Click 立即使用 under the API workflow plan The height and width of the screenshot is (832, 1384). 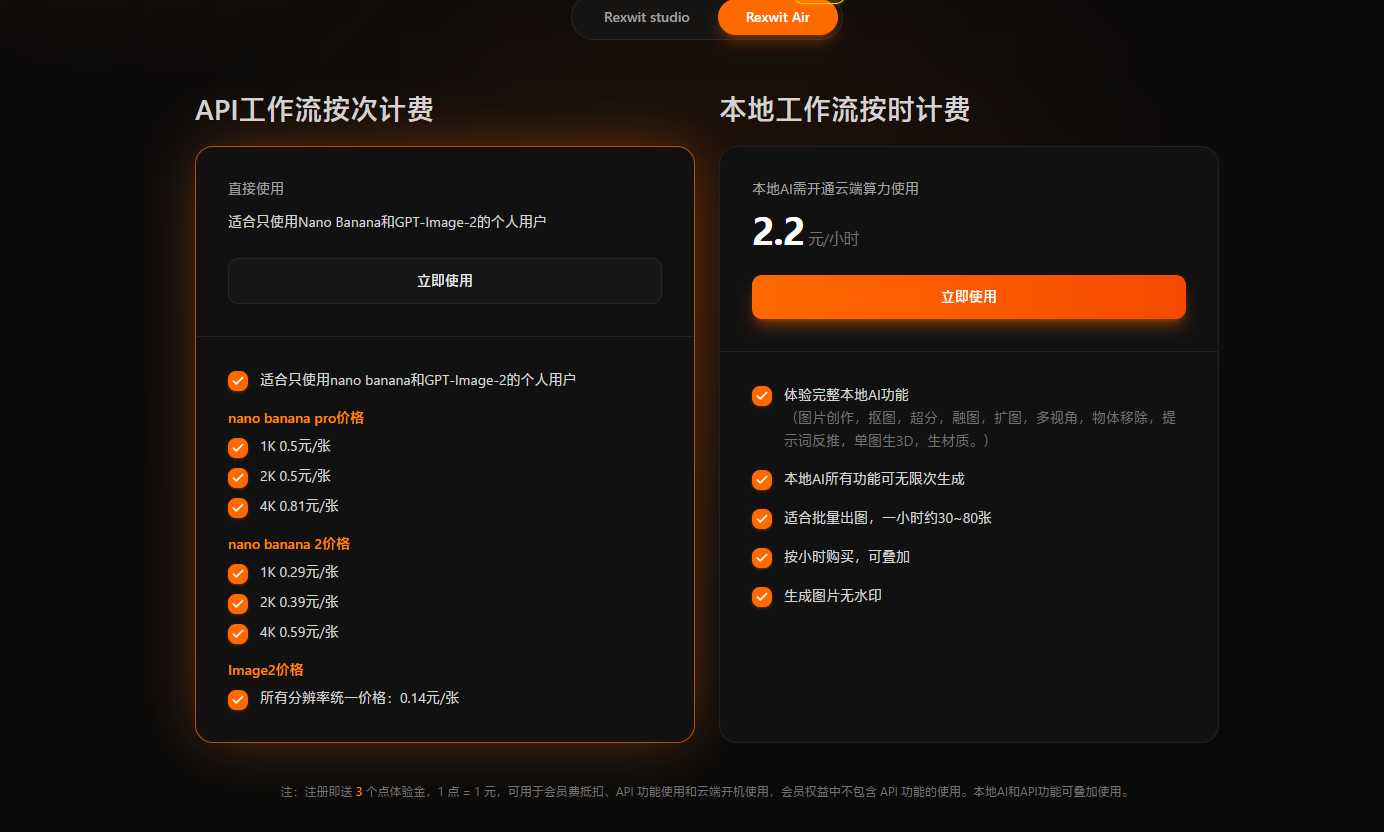pyautogui.click(x=445, y=281)
